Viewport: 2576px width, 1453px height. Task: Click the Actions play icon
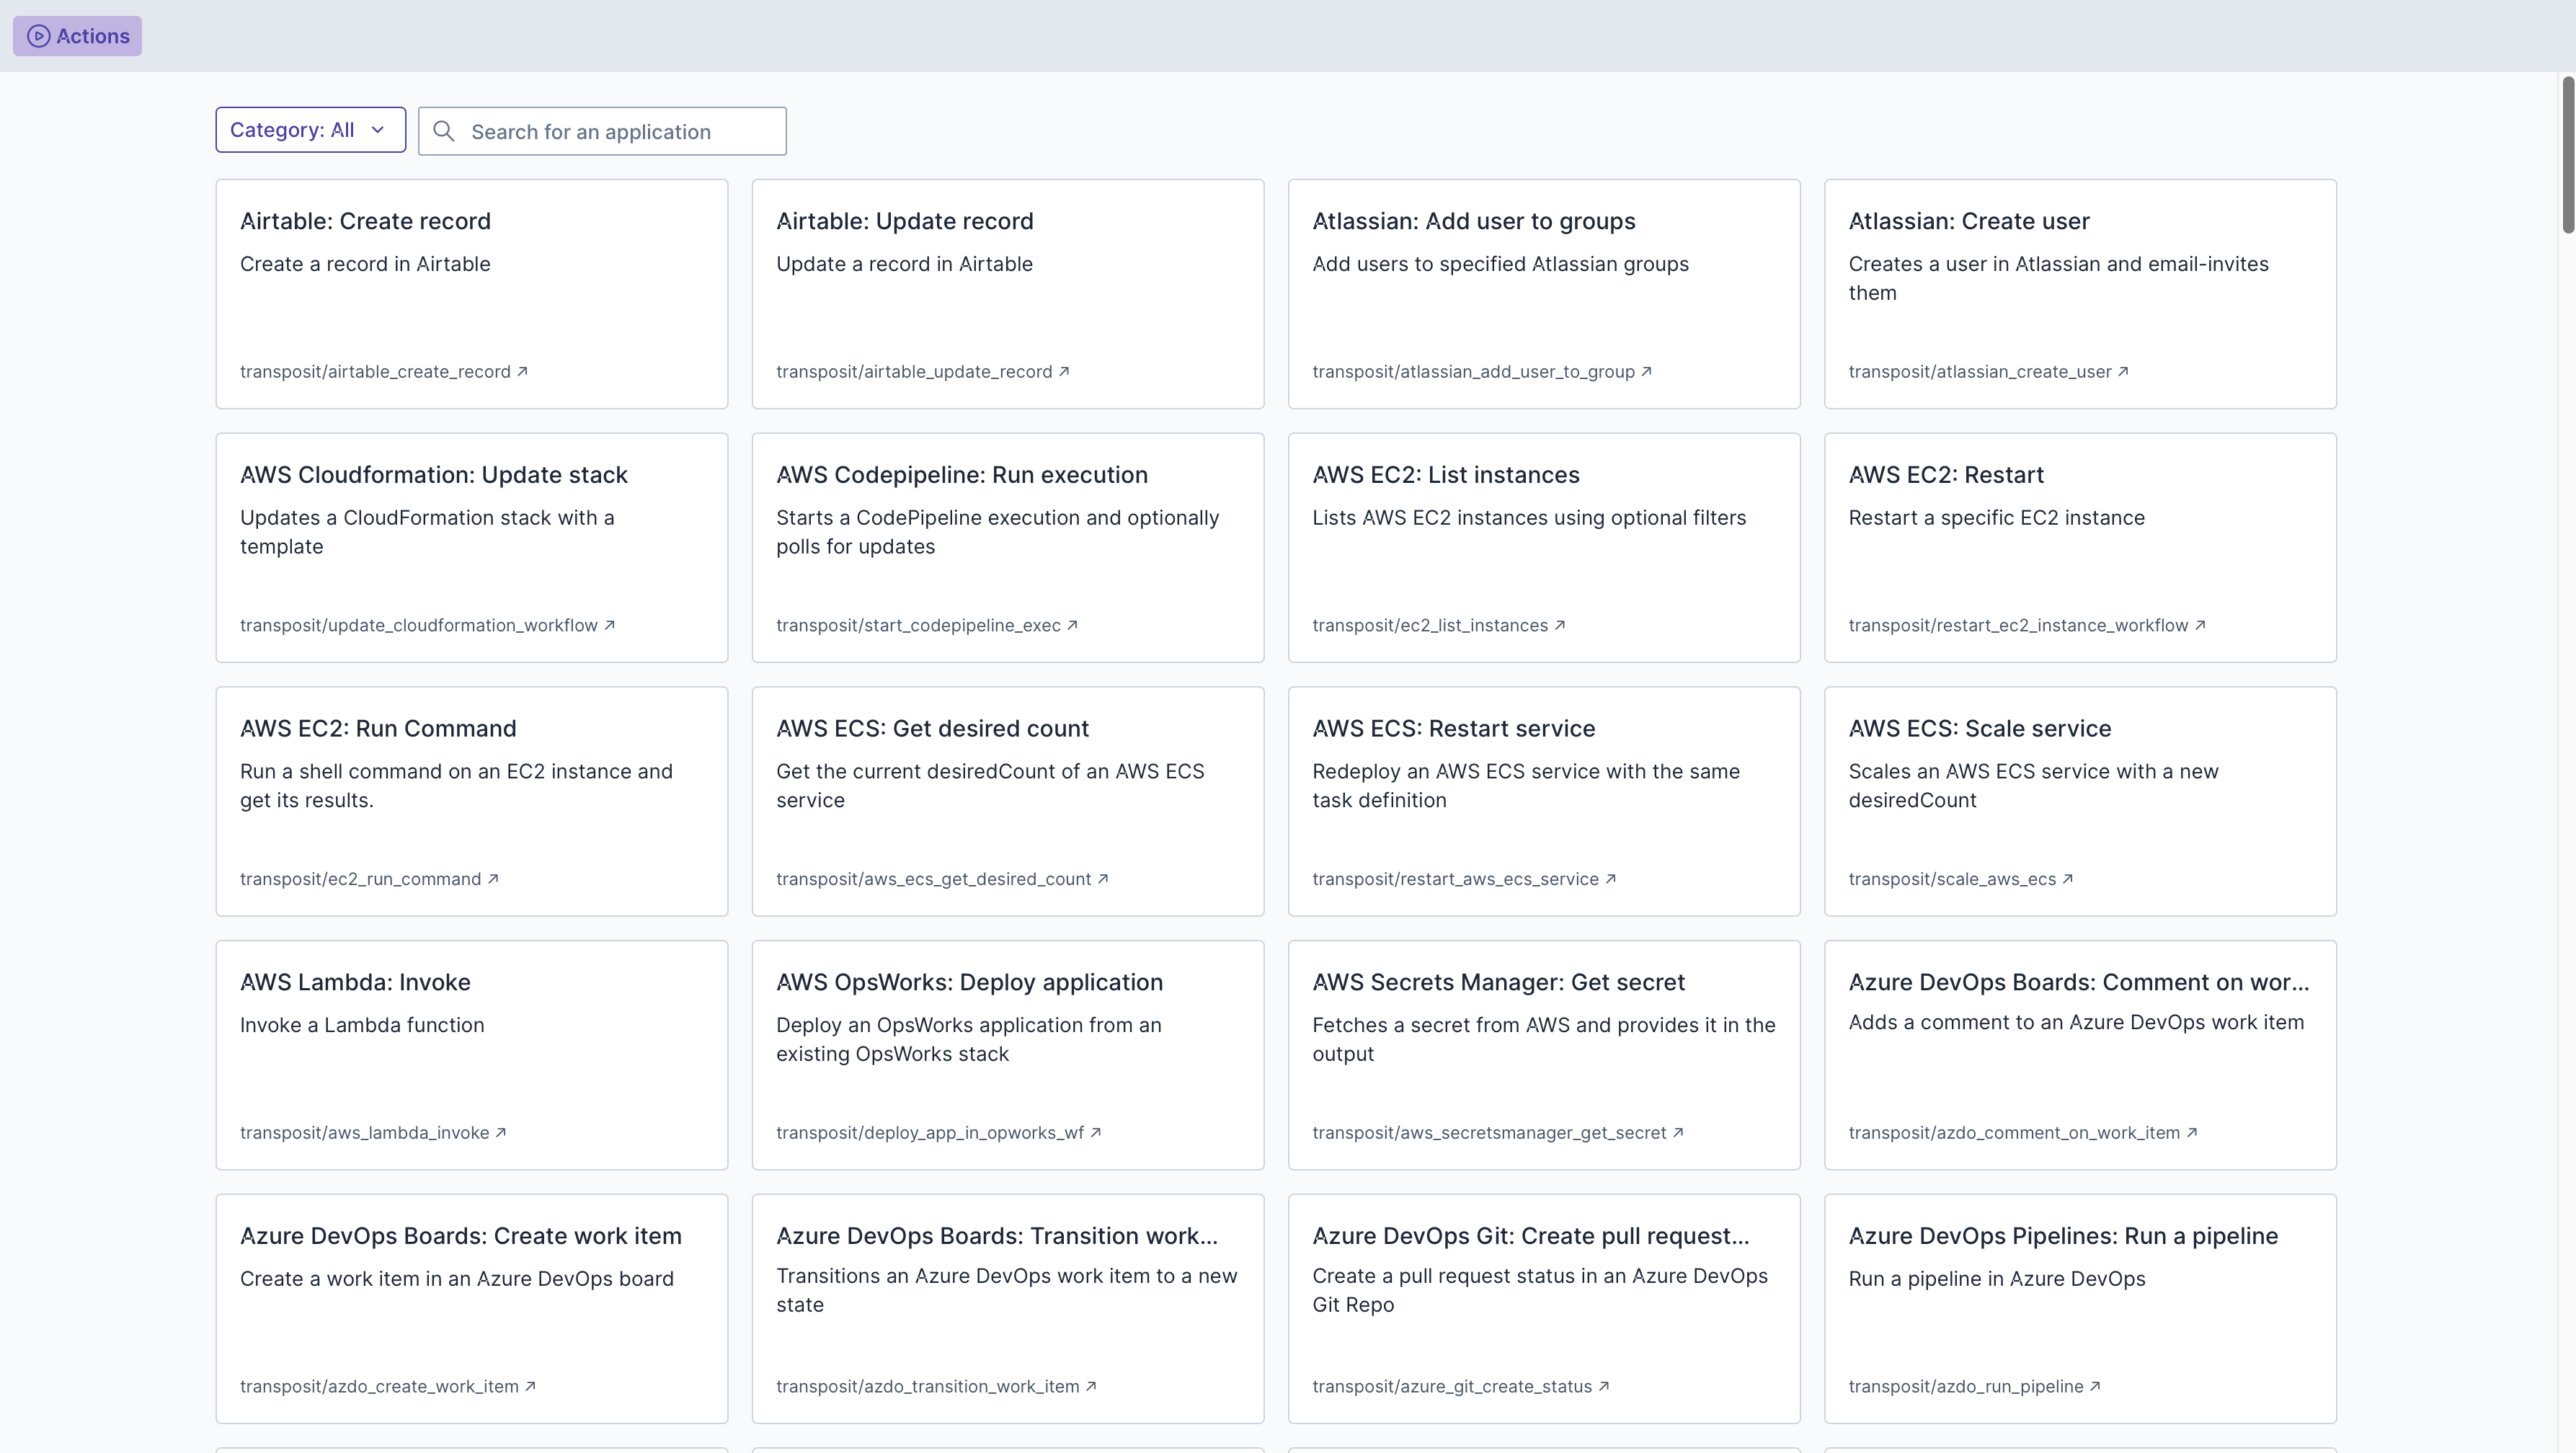pyautogui.click(x=38, y=36)
